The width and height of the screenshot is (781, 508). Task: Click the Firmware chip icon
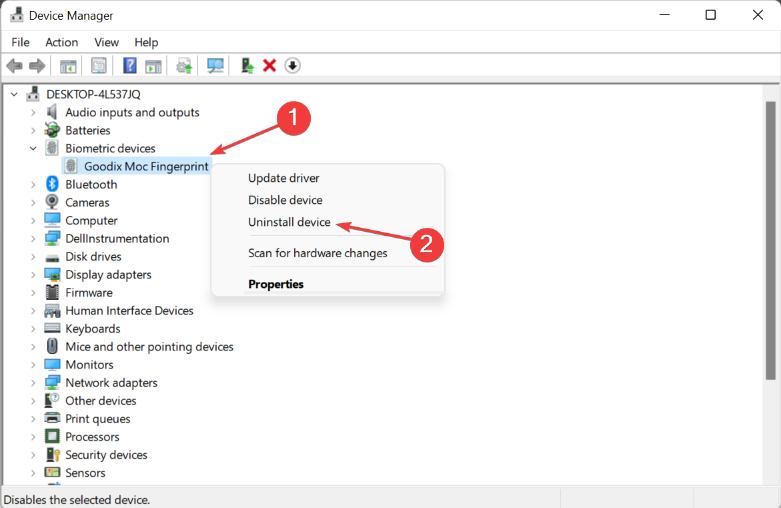52,292
